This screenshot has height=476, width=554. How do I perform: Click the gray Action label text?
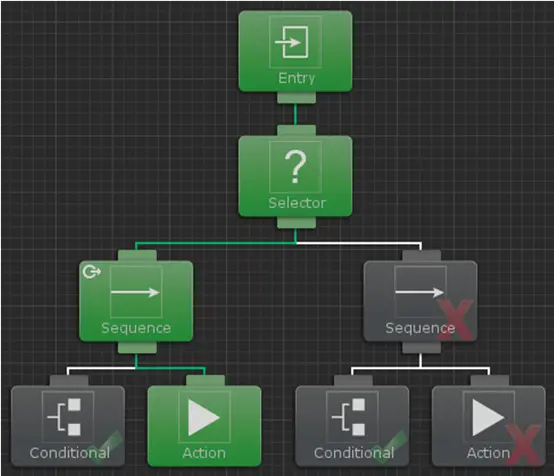click(x=488, y=453)
